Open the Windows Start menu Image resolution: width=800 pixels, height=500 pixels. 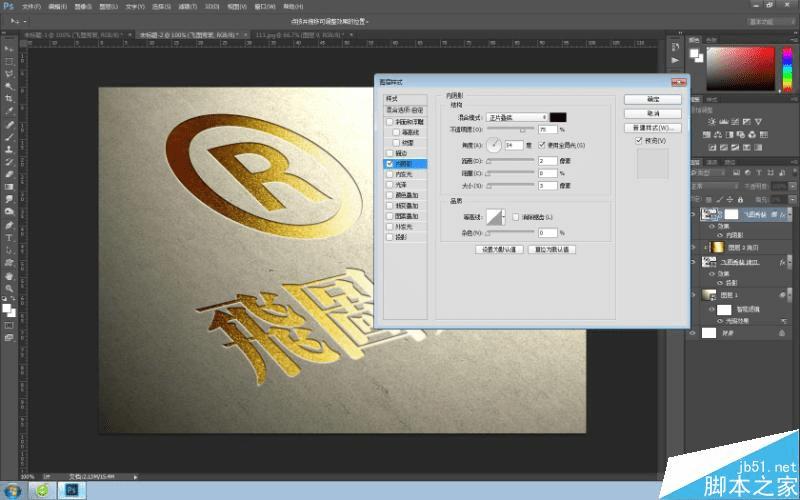pos(14,490)
